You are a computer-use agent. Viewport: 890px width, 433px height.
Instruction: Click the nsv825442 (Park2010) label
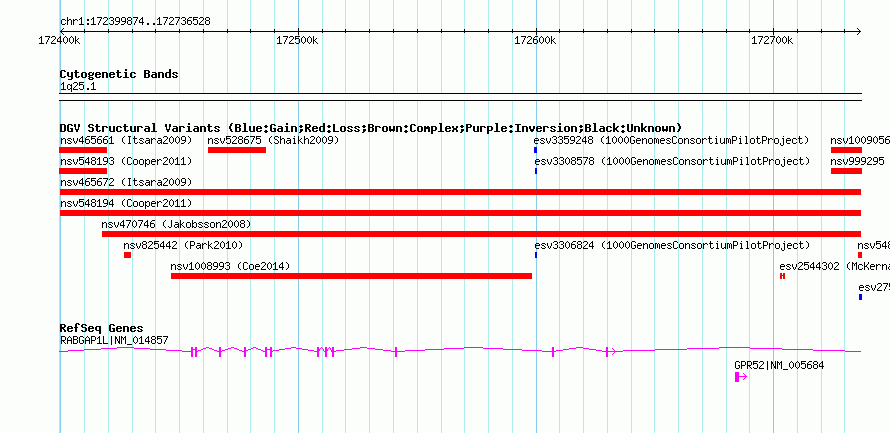click(x=183, y=245)
